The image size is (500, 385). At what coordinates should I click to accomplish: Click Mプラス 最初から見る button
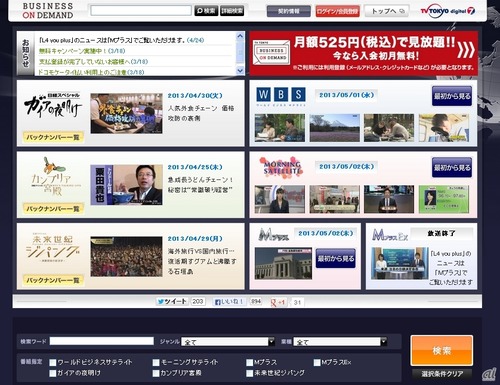[x=336, y=258]
